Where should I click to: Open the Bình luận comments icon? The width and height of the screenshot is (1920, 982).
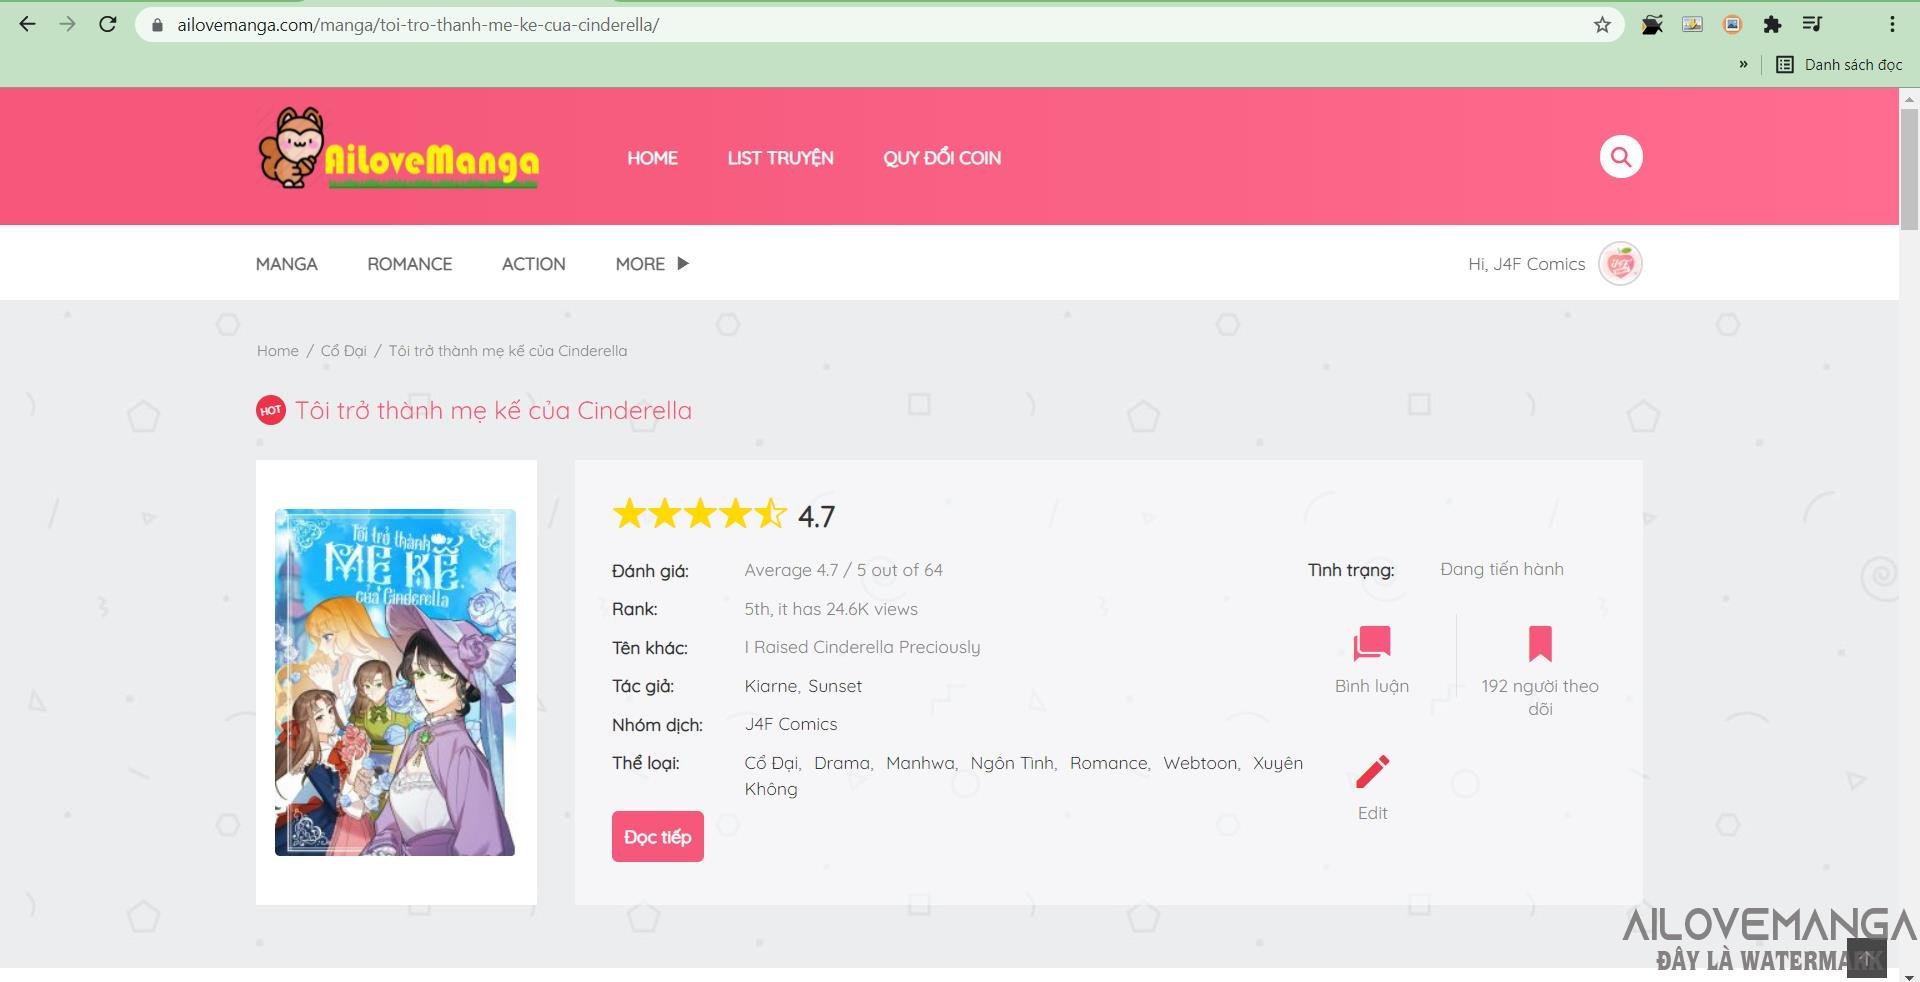pyautogui.click(x=1371, y=644)
